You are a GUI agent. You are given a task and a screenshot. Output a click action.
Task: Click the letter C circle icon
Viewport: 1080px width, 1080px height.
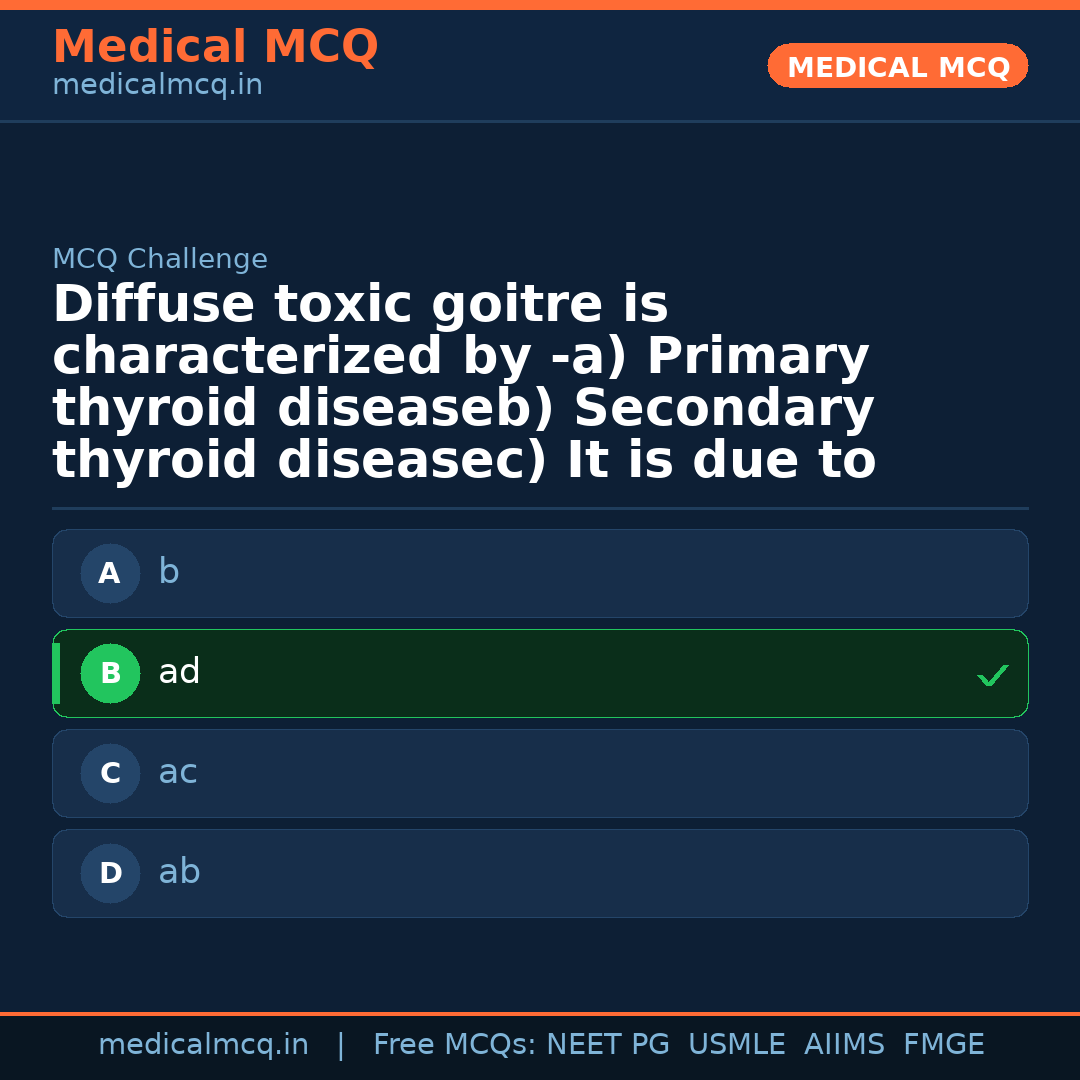[x=110, y=773]
